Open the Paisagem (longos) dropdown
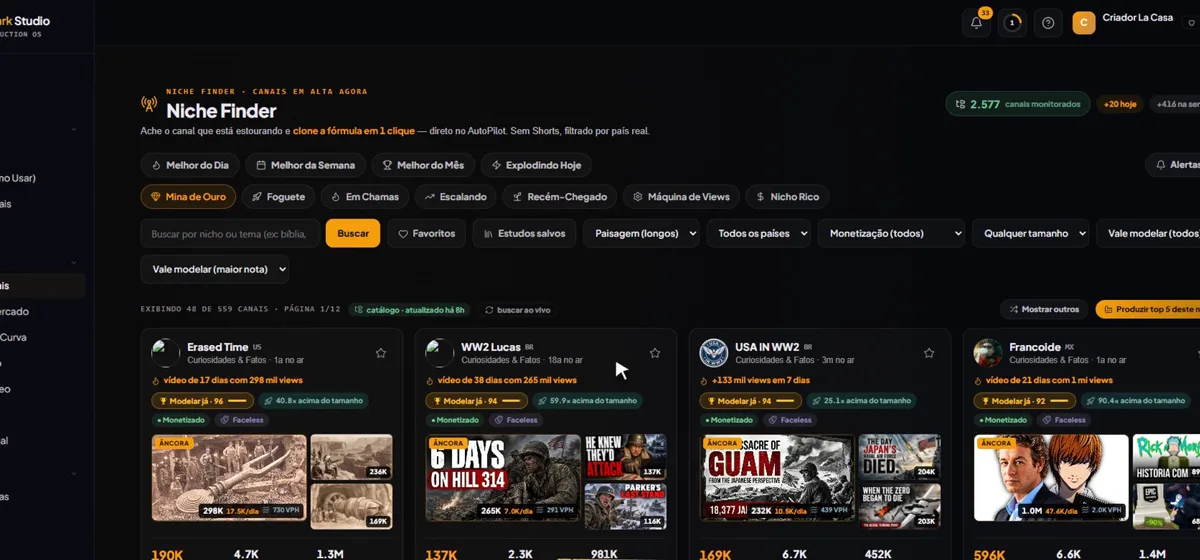This screenshot has width=1200, height=560. coord(641,233)
